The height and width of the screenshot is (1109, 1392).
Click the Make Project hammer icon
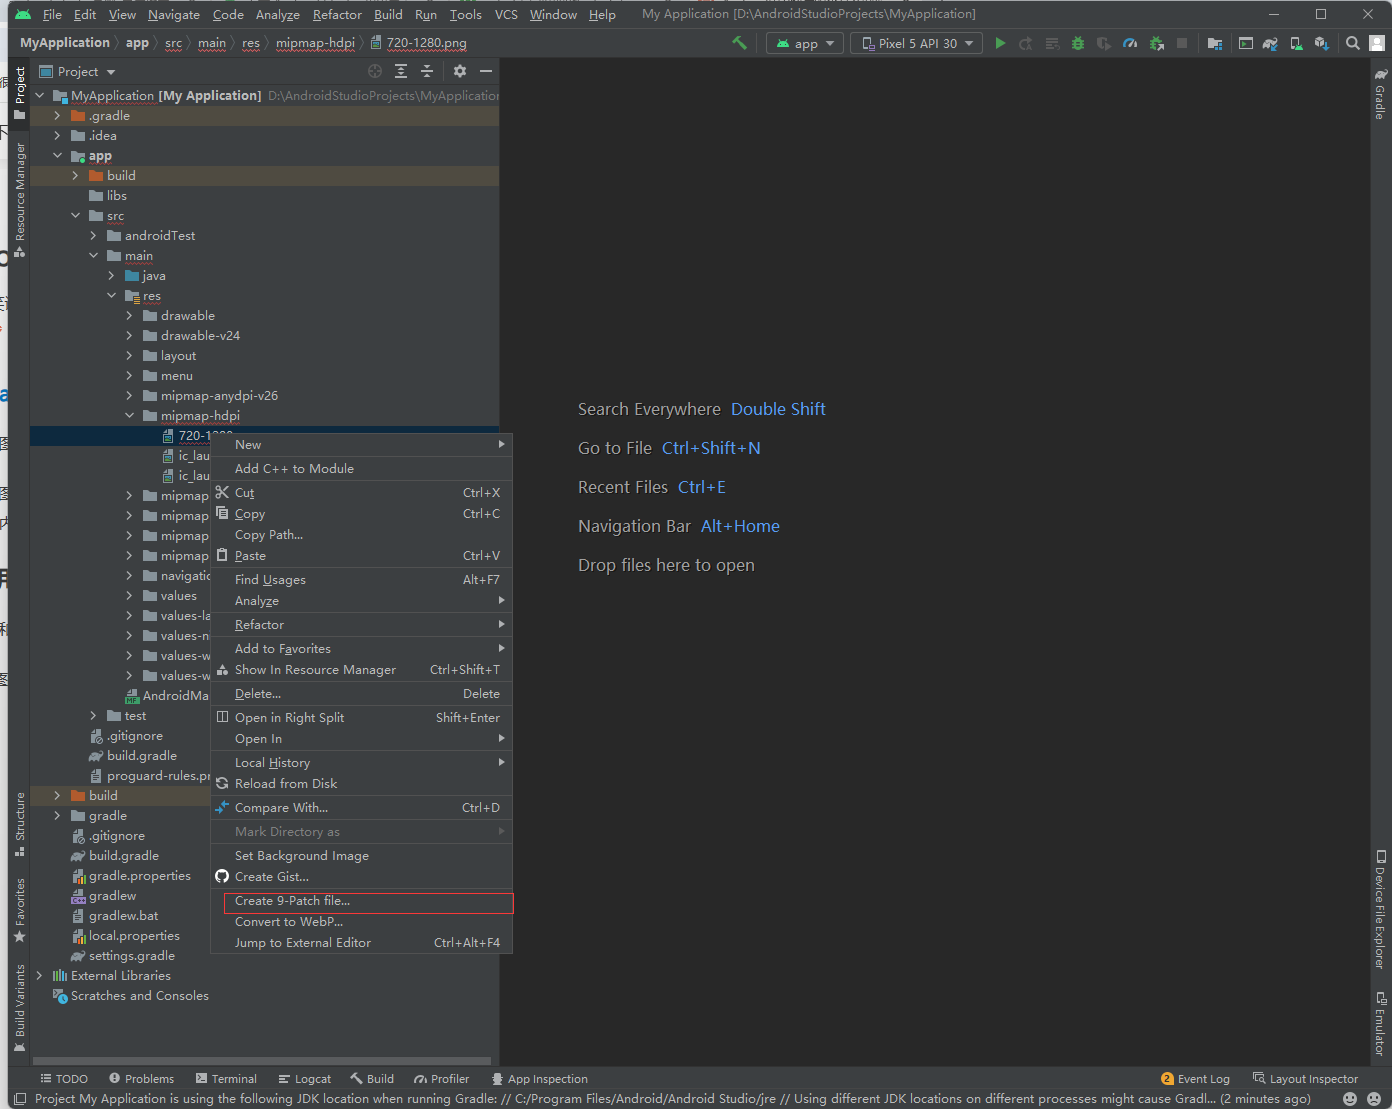pos(740,43)
